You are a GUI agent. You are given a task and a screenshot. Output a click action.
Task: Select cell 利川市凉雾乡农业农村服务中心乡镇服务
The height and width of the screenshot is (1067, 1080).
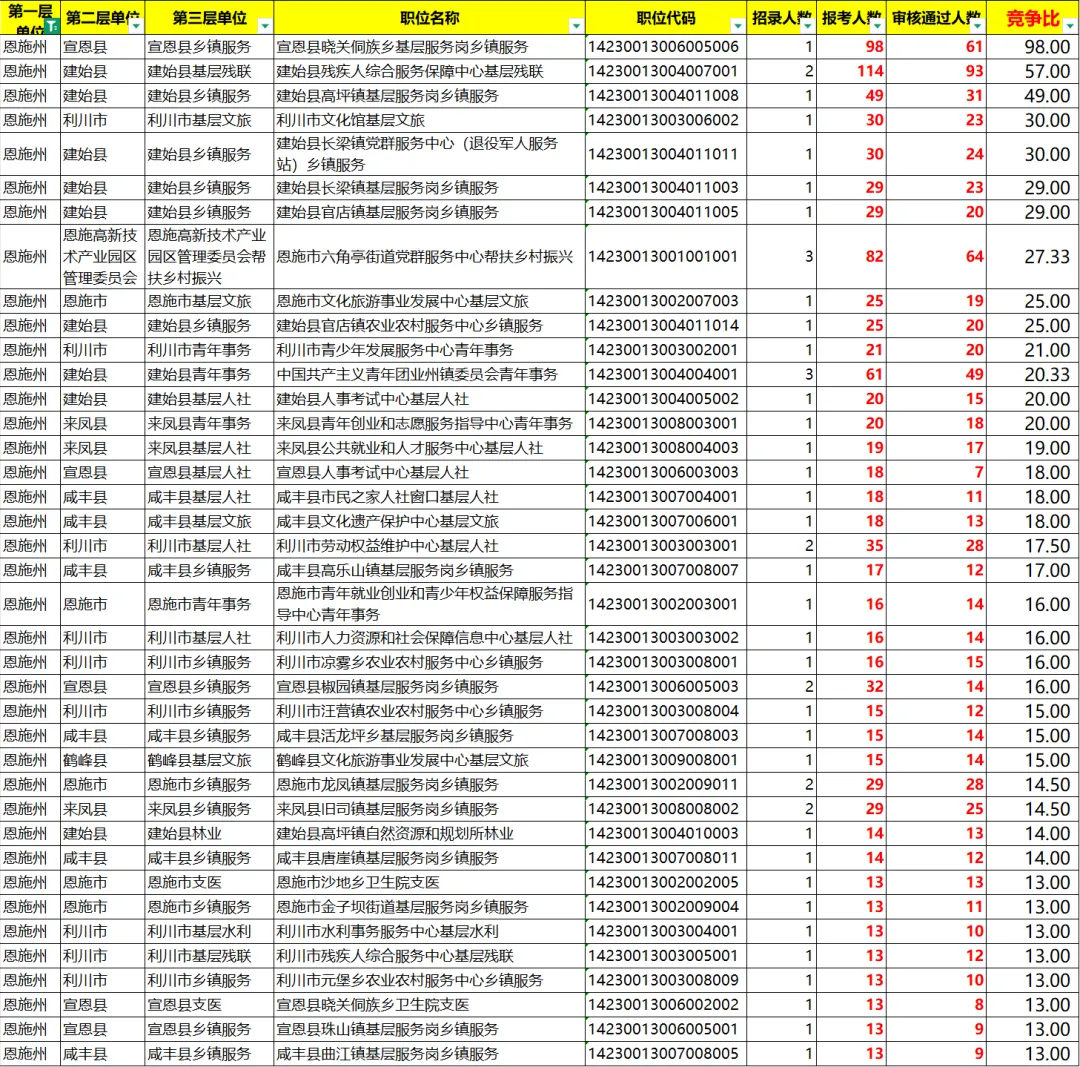coord(429,662)
